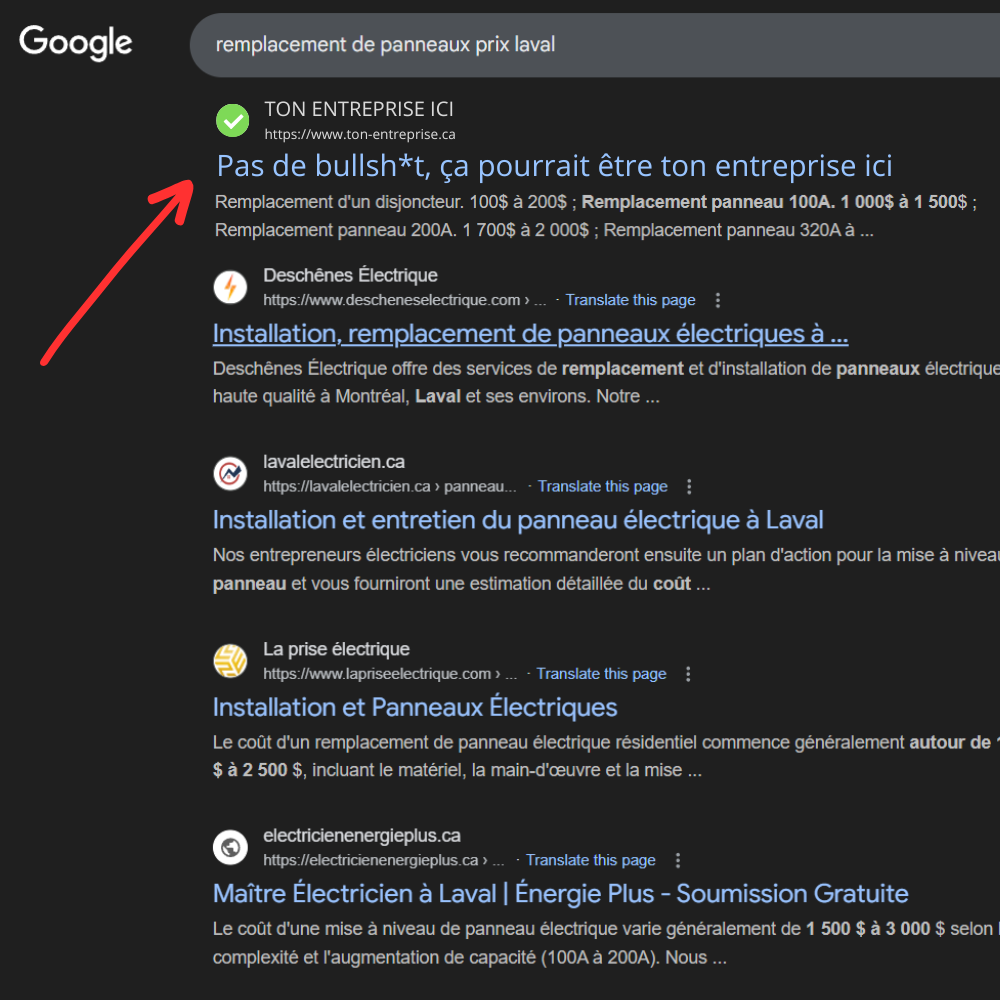The width and height of the screenshot is (1000, 1000).
Task: Translate the lavalelectricien.ca page
Action: pos(602,486)
